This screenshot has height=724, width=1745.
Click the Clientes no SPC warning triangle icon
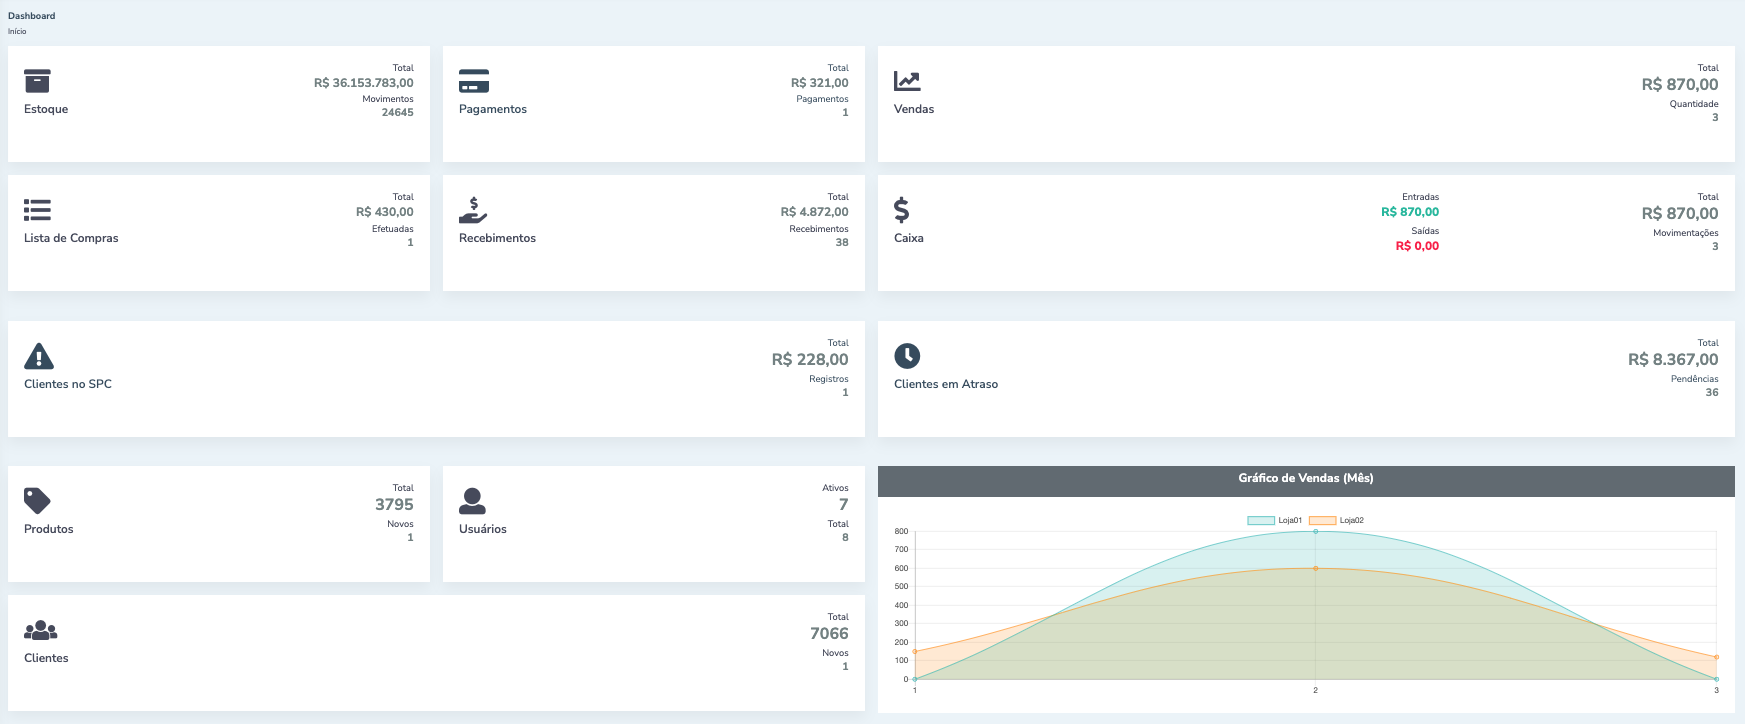pyautogui.click(x=39, y=356)
